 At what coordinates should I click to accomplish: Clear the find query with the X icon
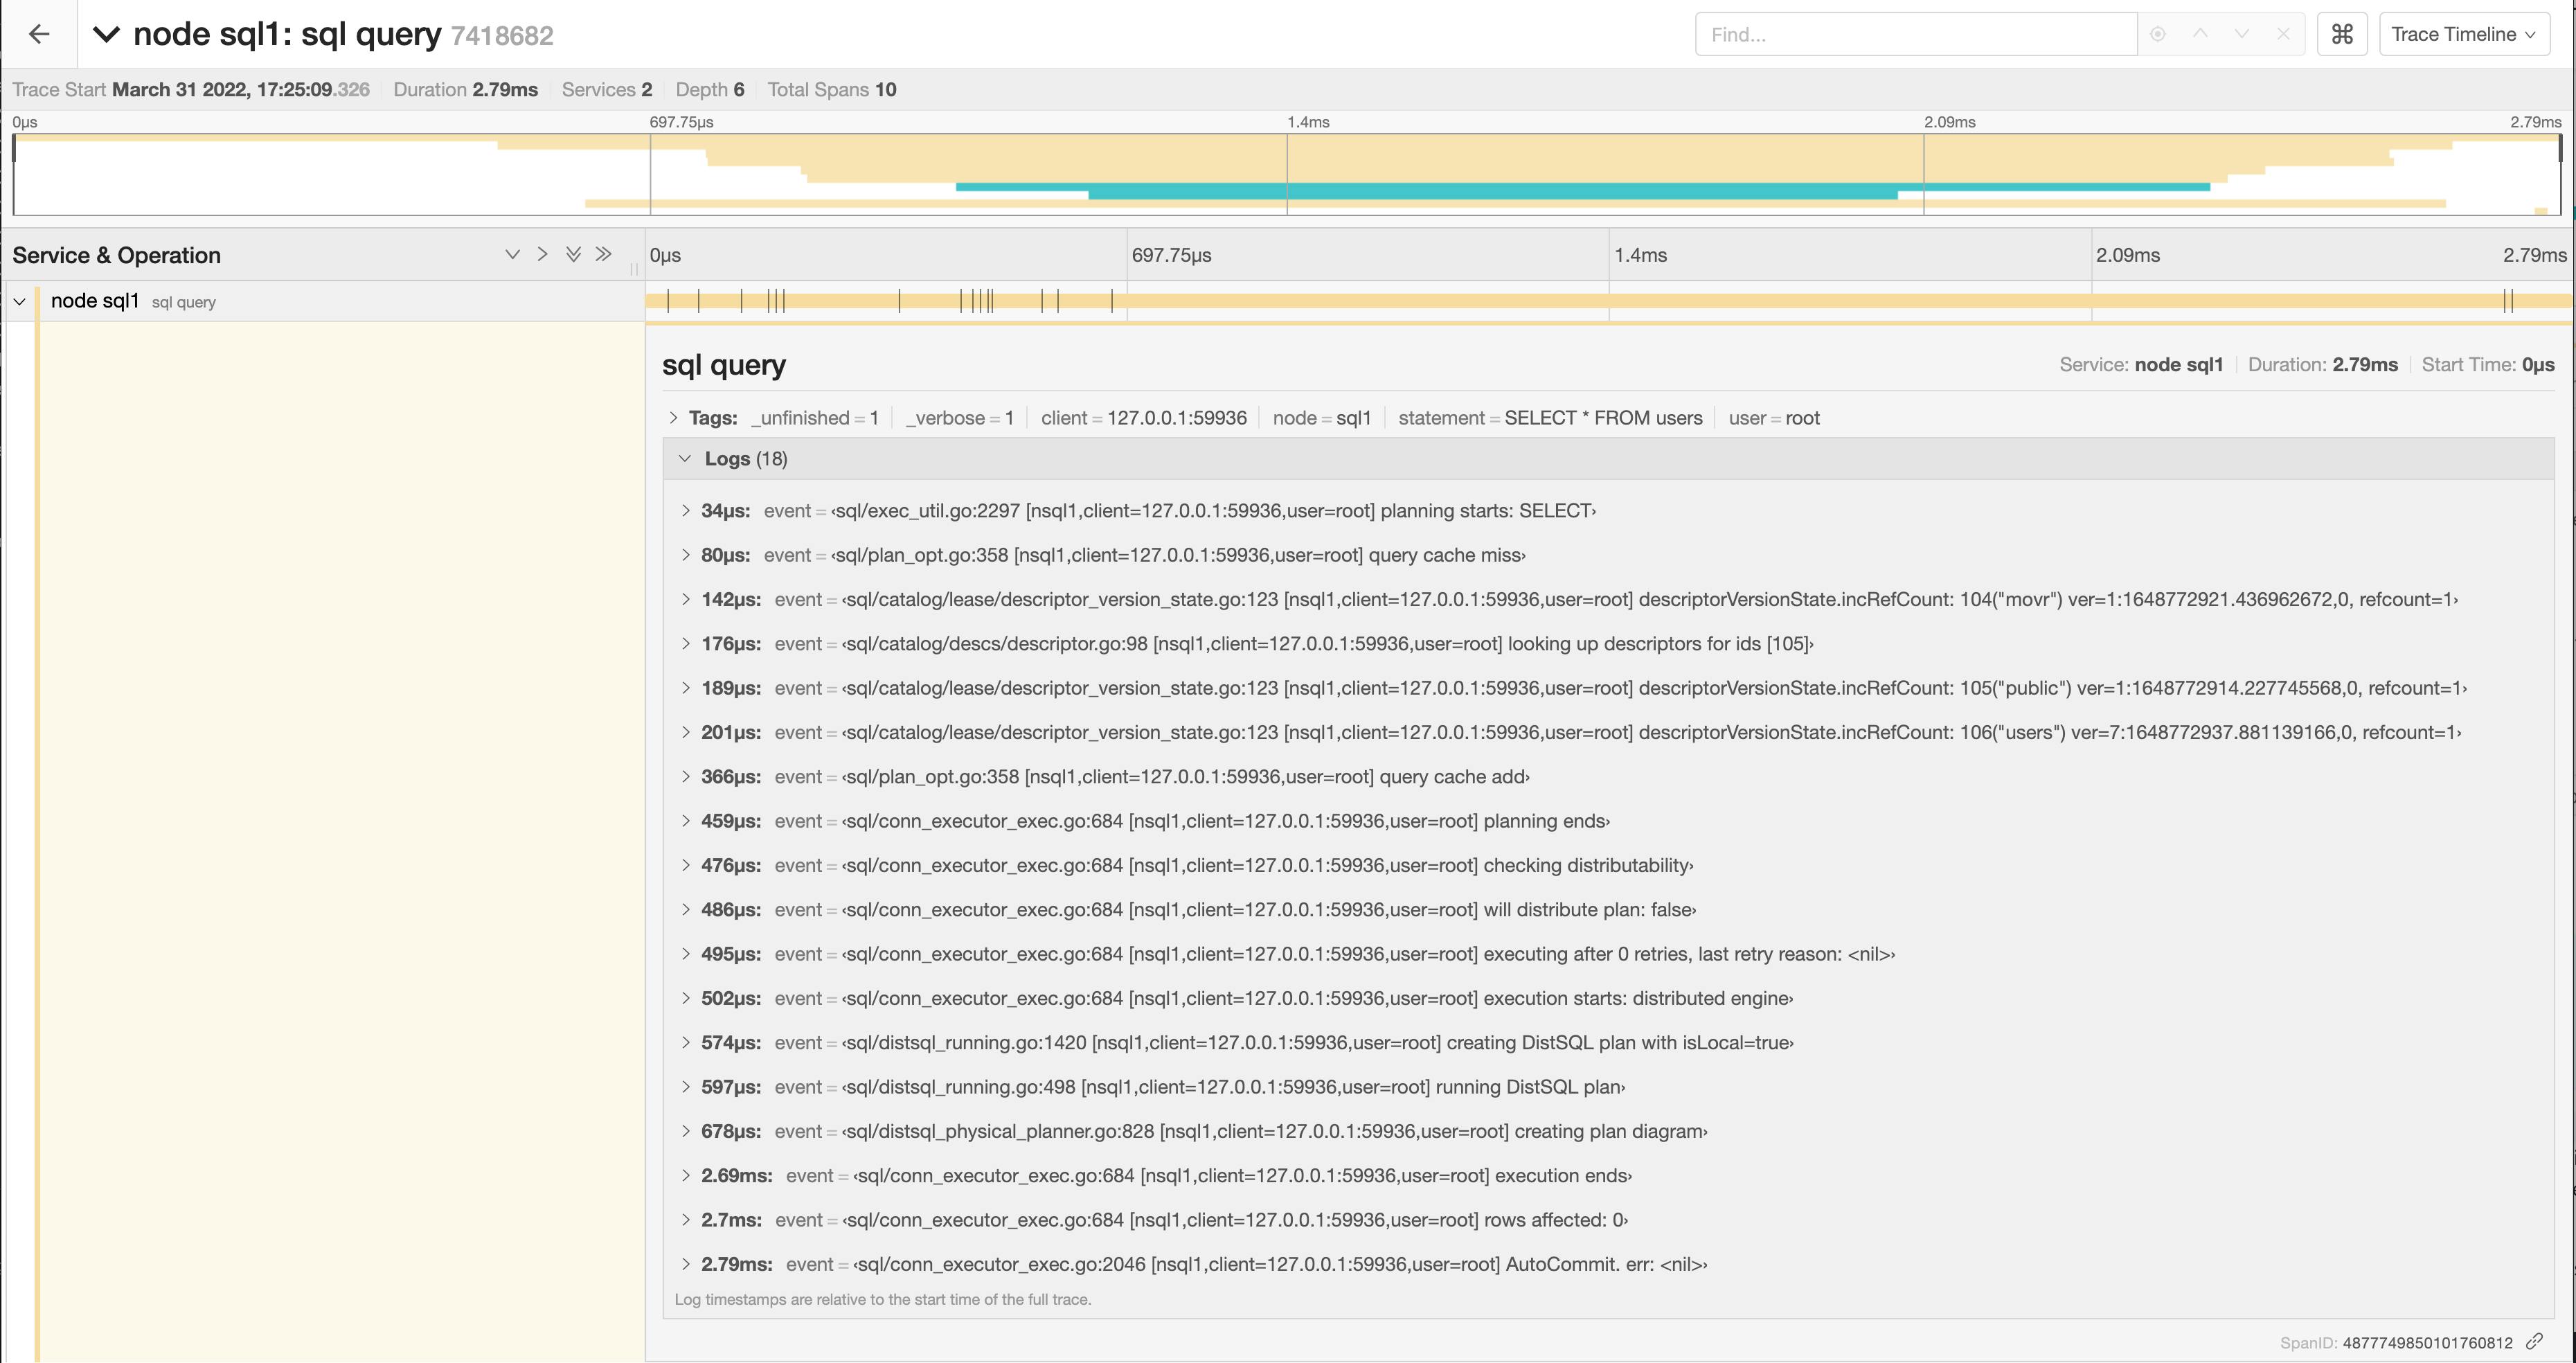click(2284, 33)
